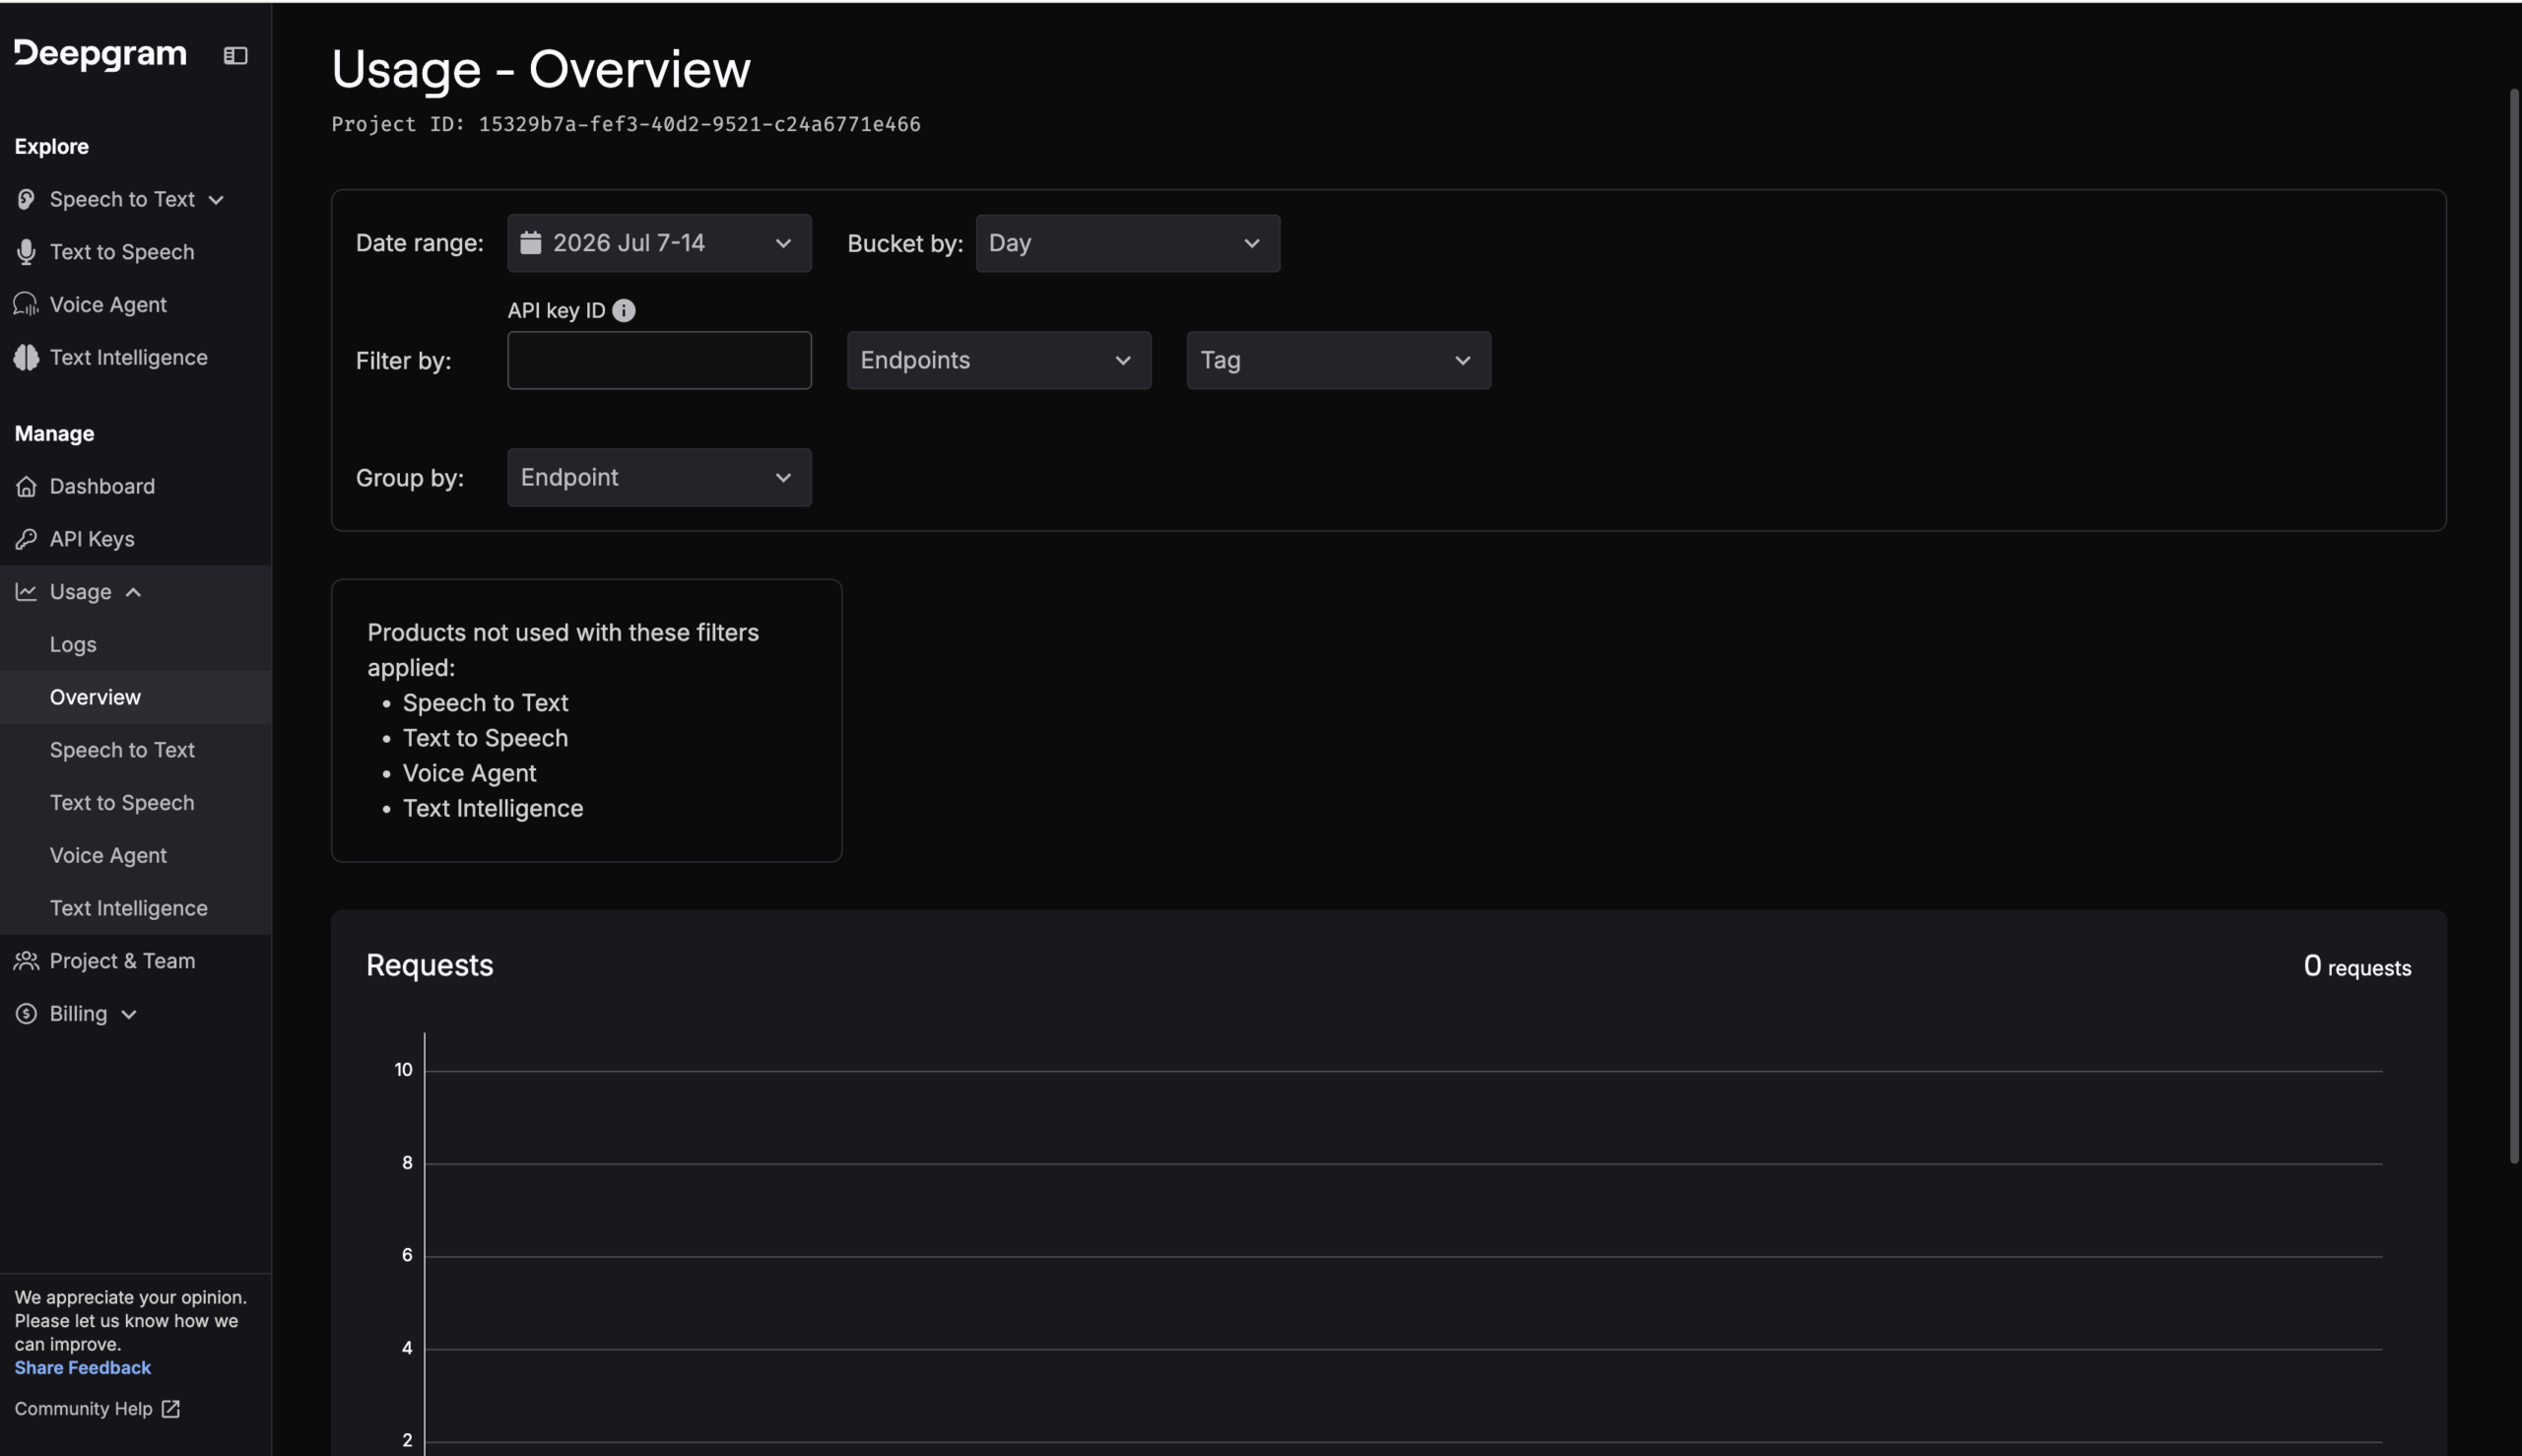Click the brain icon beside Text Intelligence in Explore
This screenshot has width=2522, height=1456.
tap(26, 357)
